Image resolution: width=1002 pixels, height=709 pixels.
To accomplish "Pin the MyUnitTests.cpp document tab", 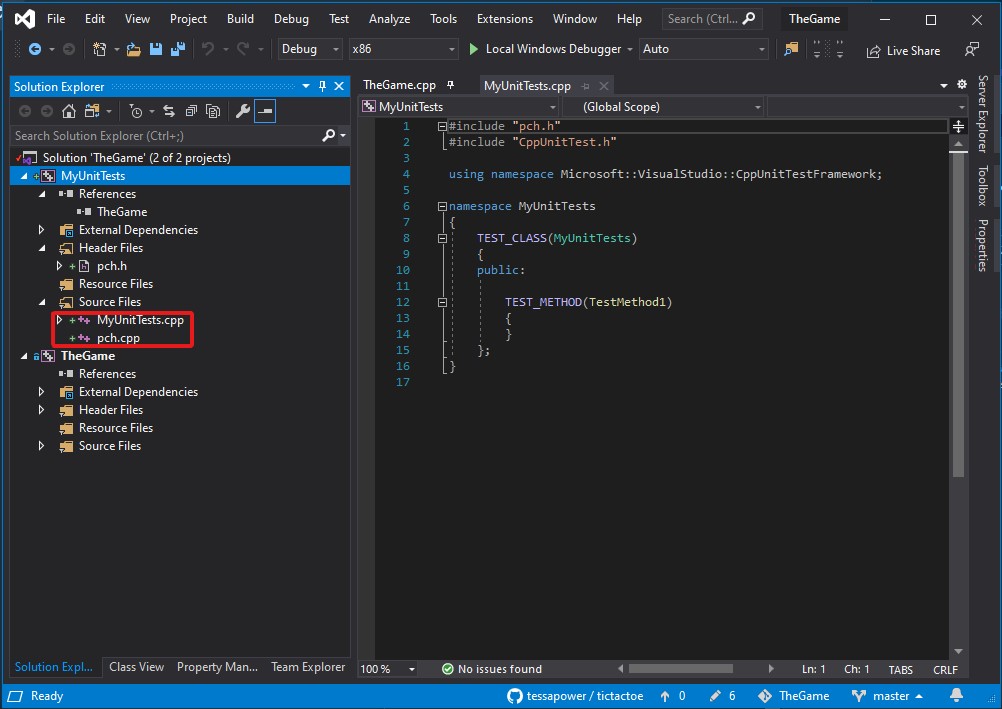I will coord(585,86).
